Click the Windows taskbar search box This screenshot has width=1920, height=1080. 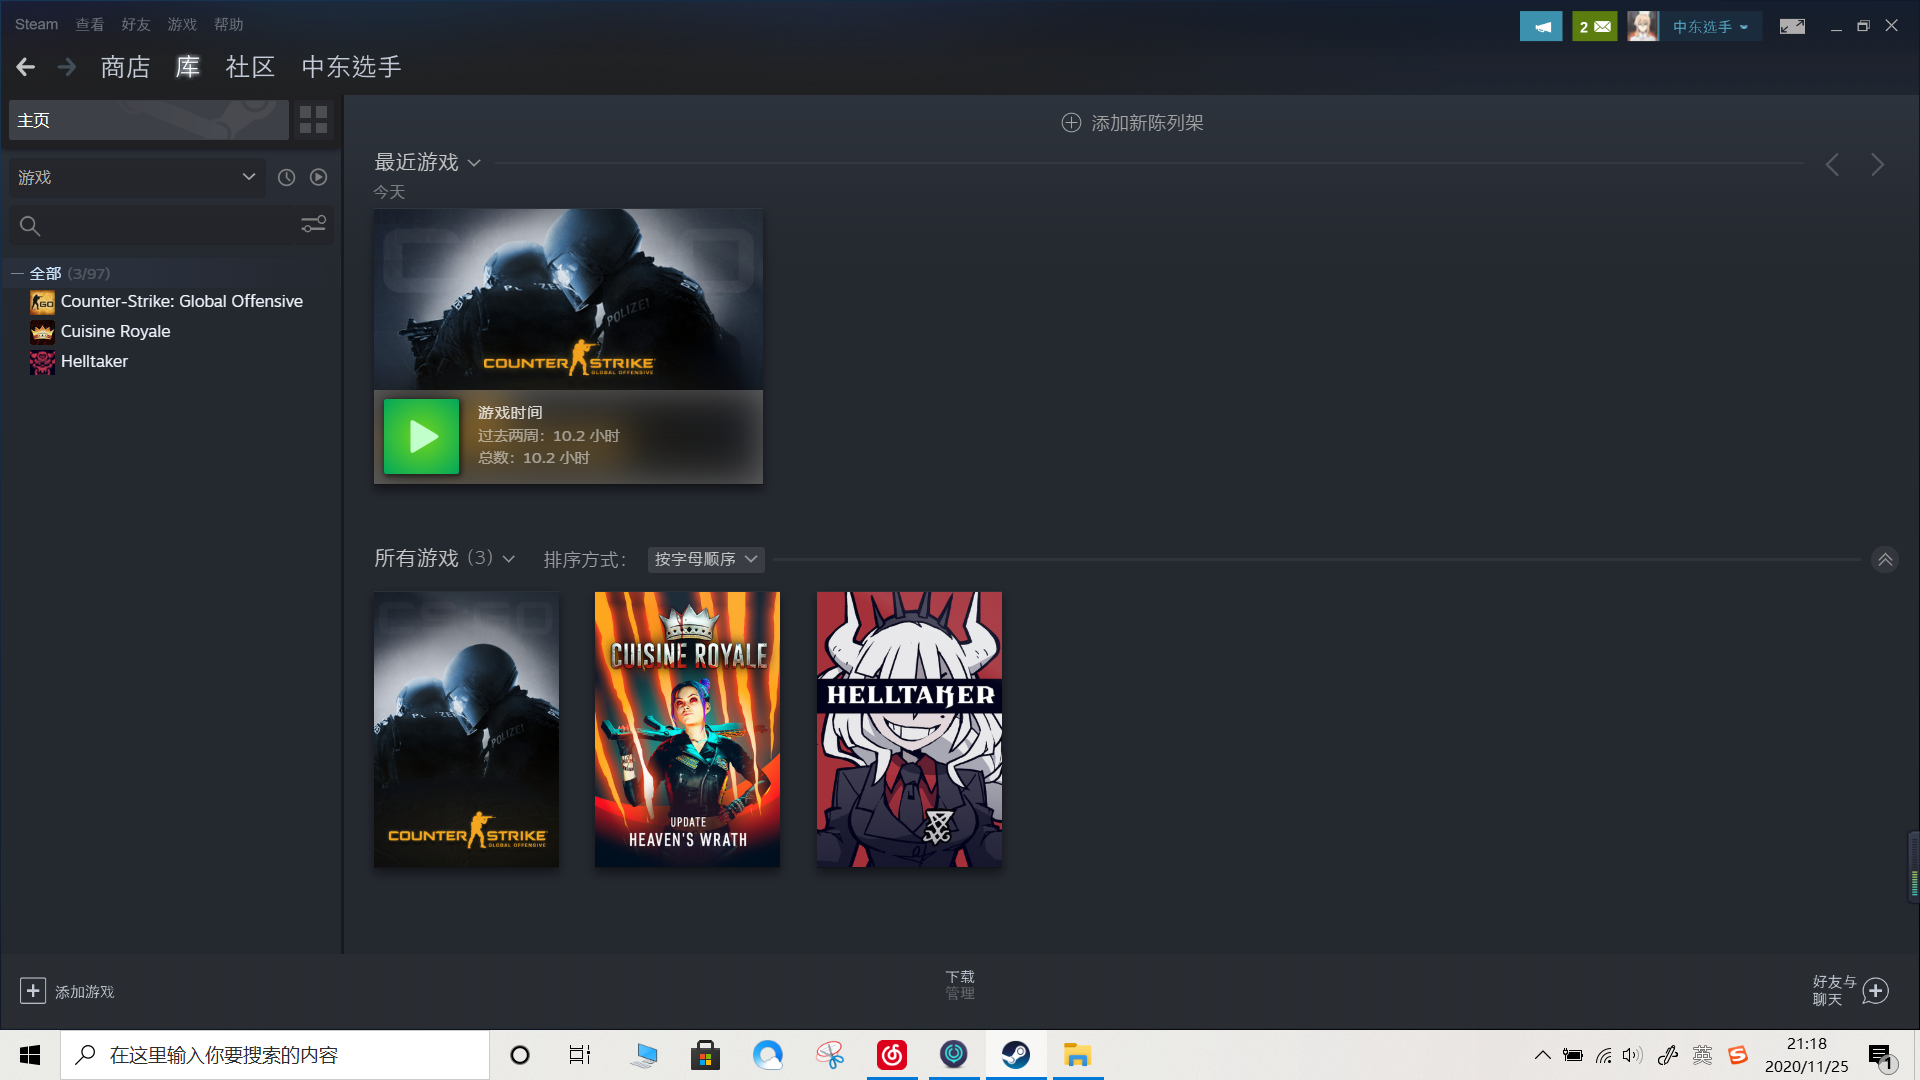(x=275, y=1055)
